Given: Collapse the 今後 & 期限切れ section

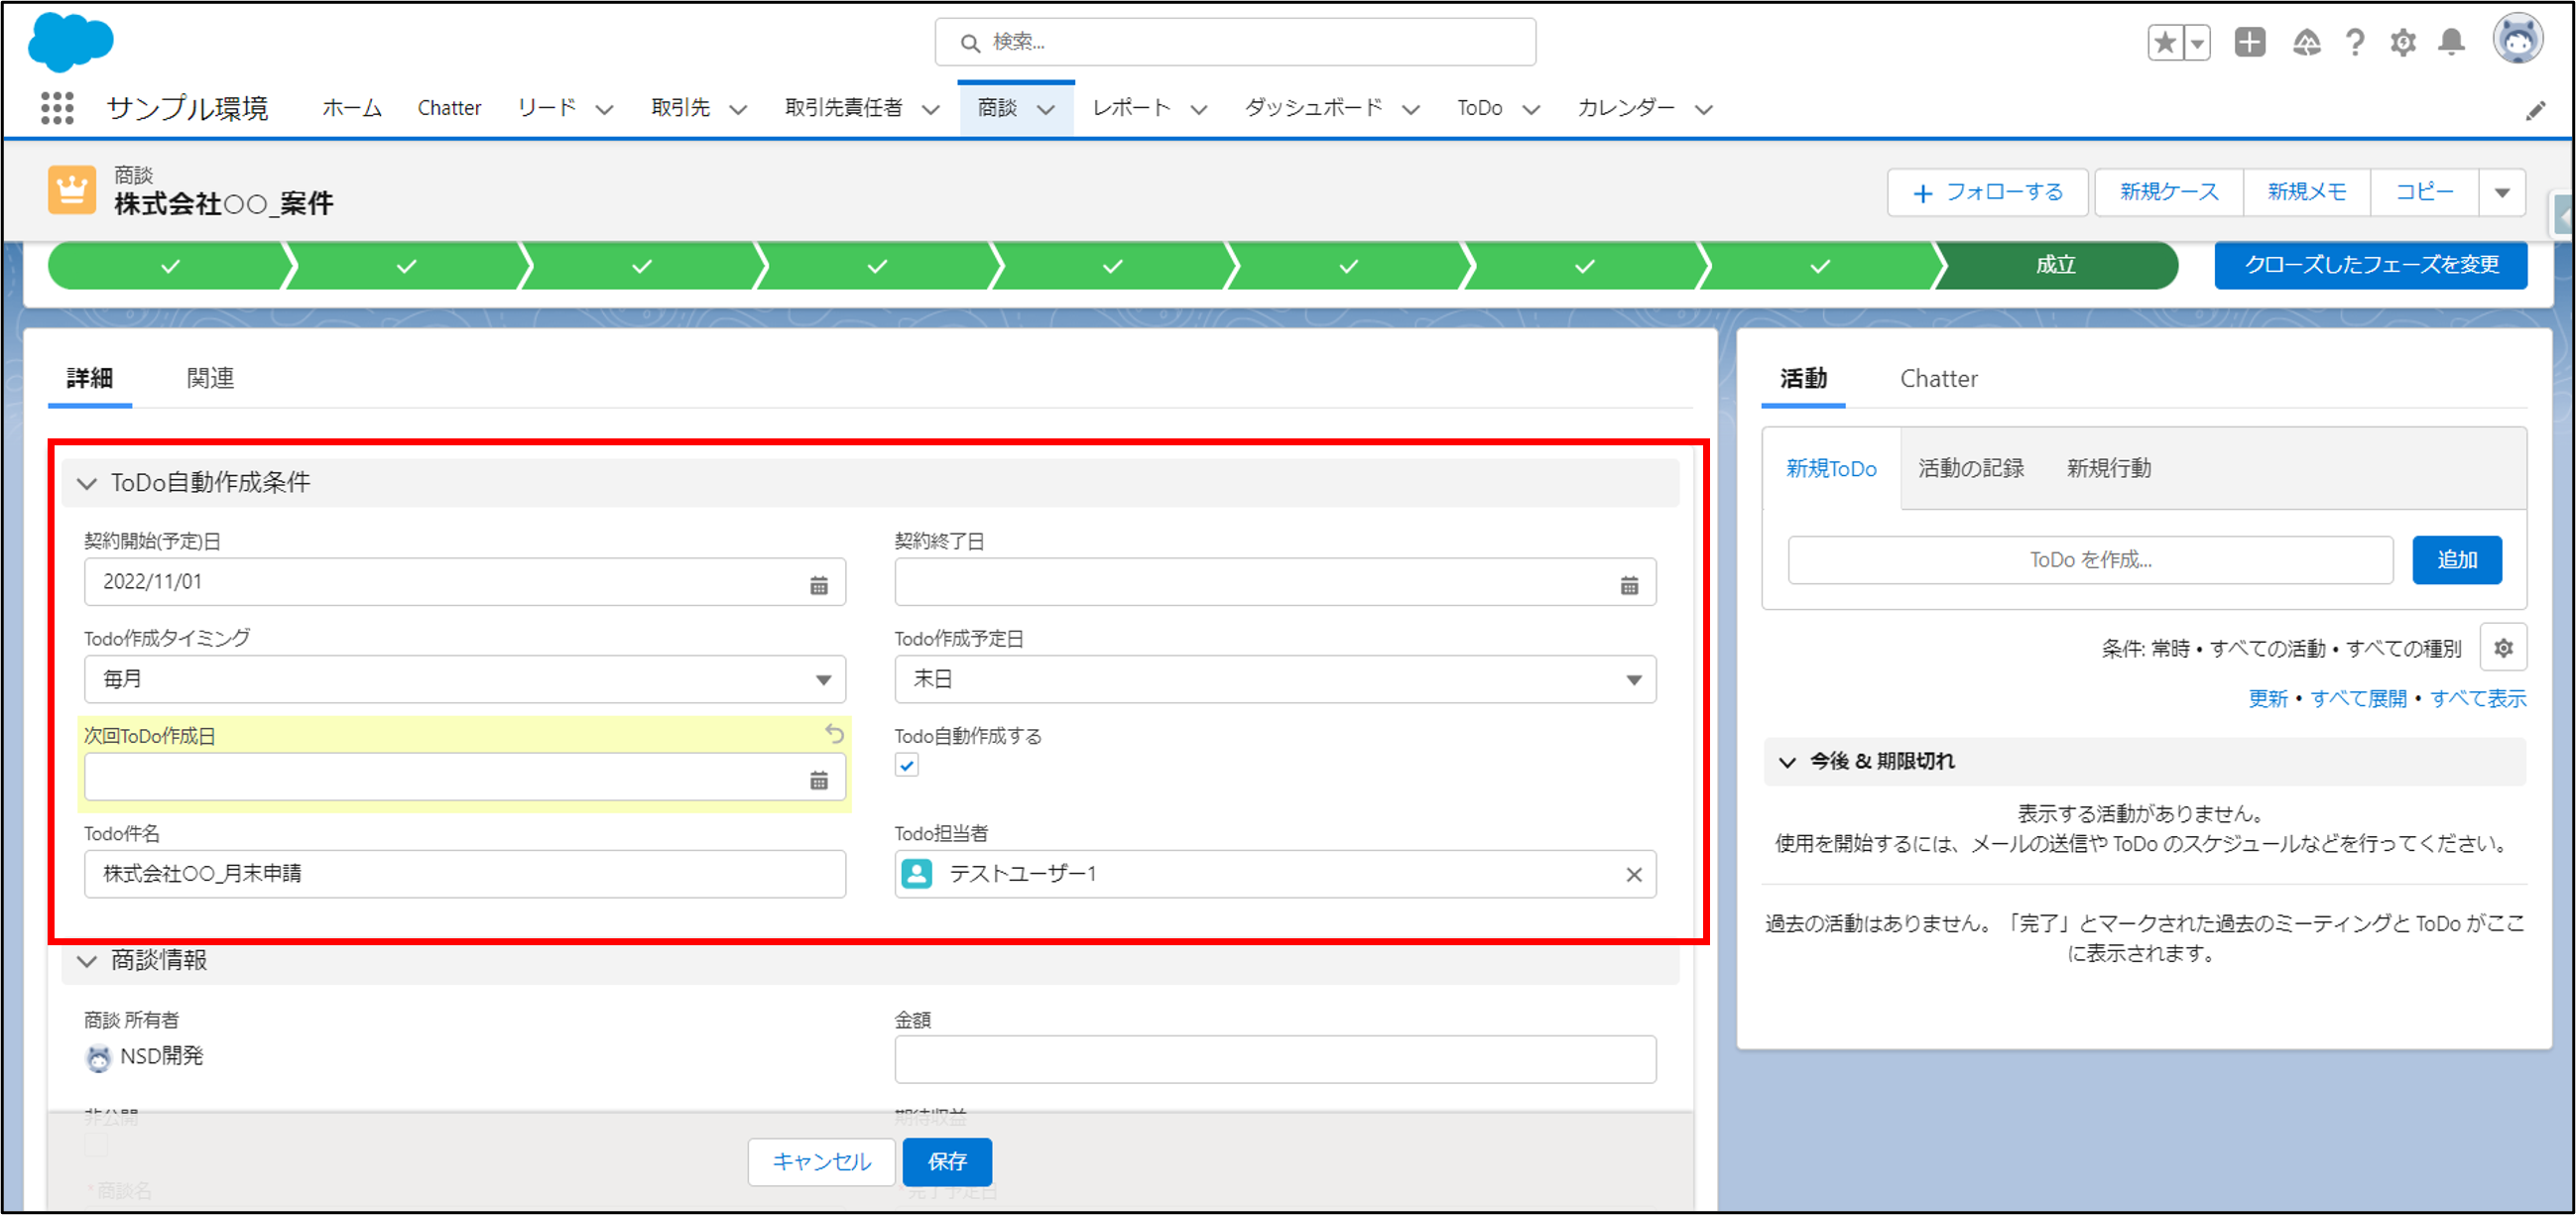Looking at the screenshot, I should pos(1787,762).
